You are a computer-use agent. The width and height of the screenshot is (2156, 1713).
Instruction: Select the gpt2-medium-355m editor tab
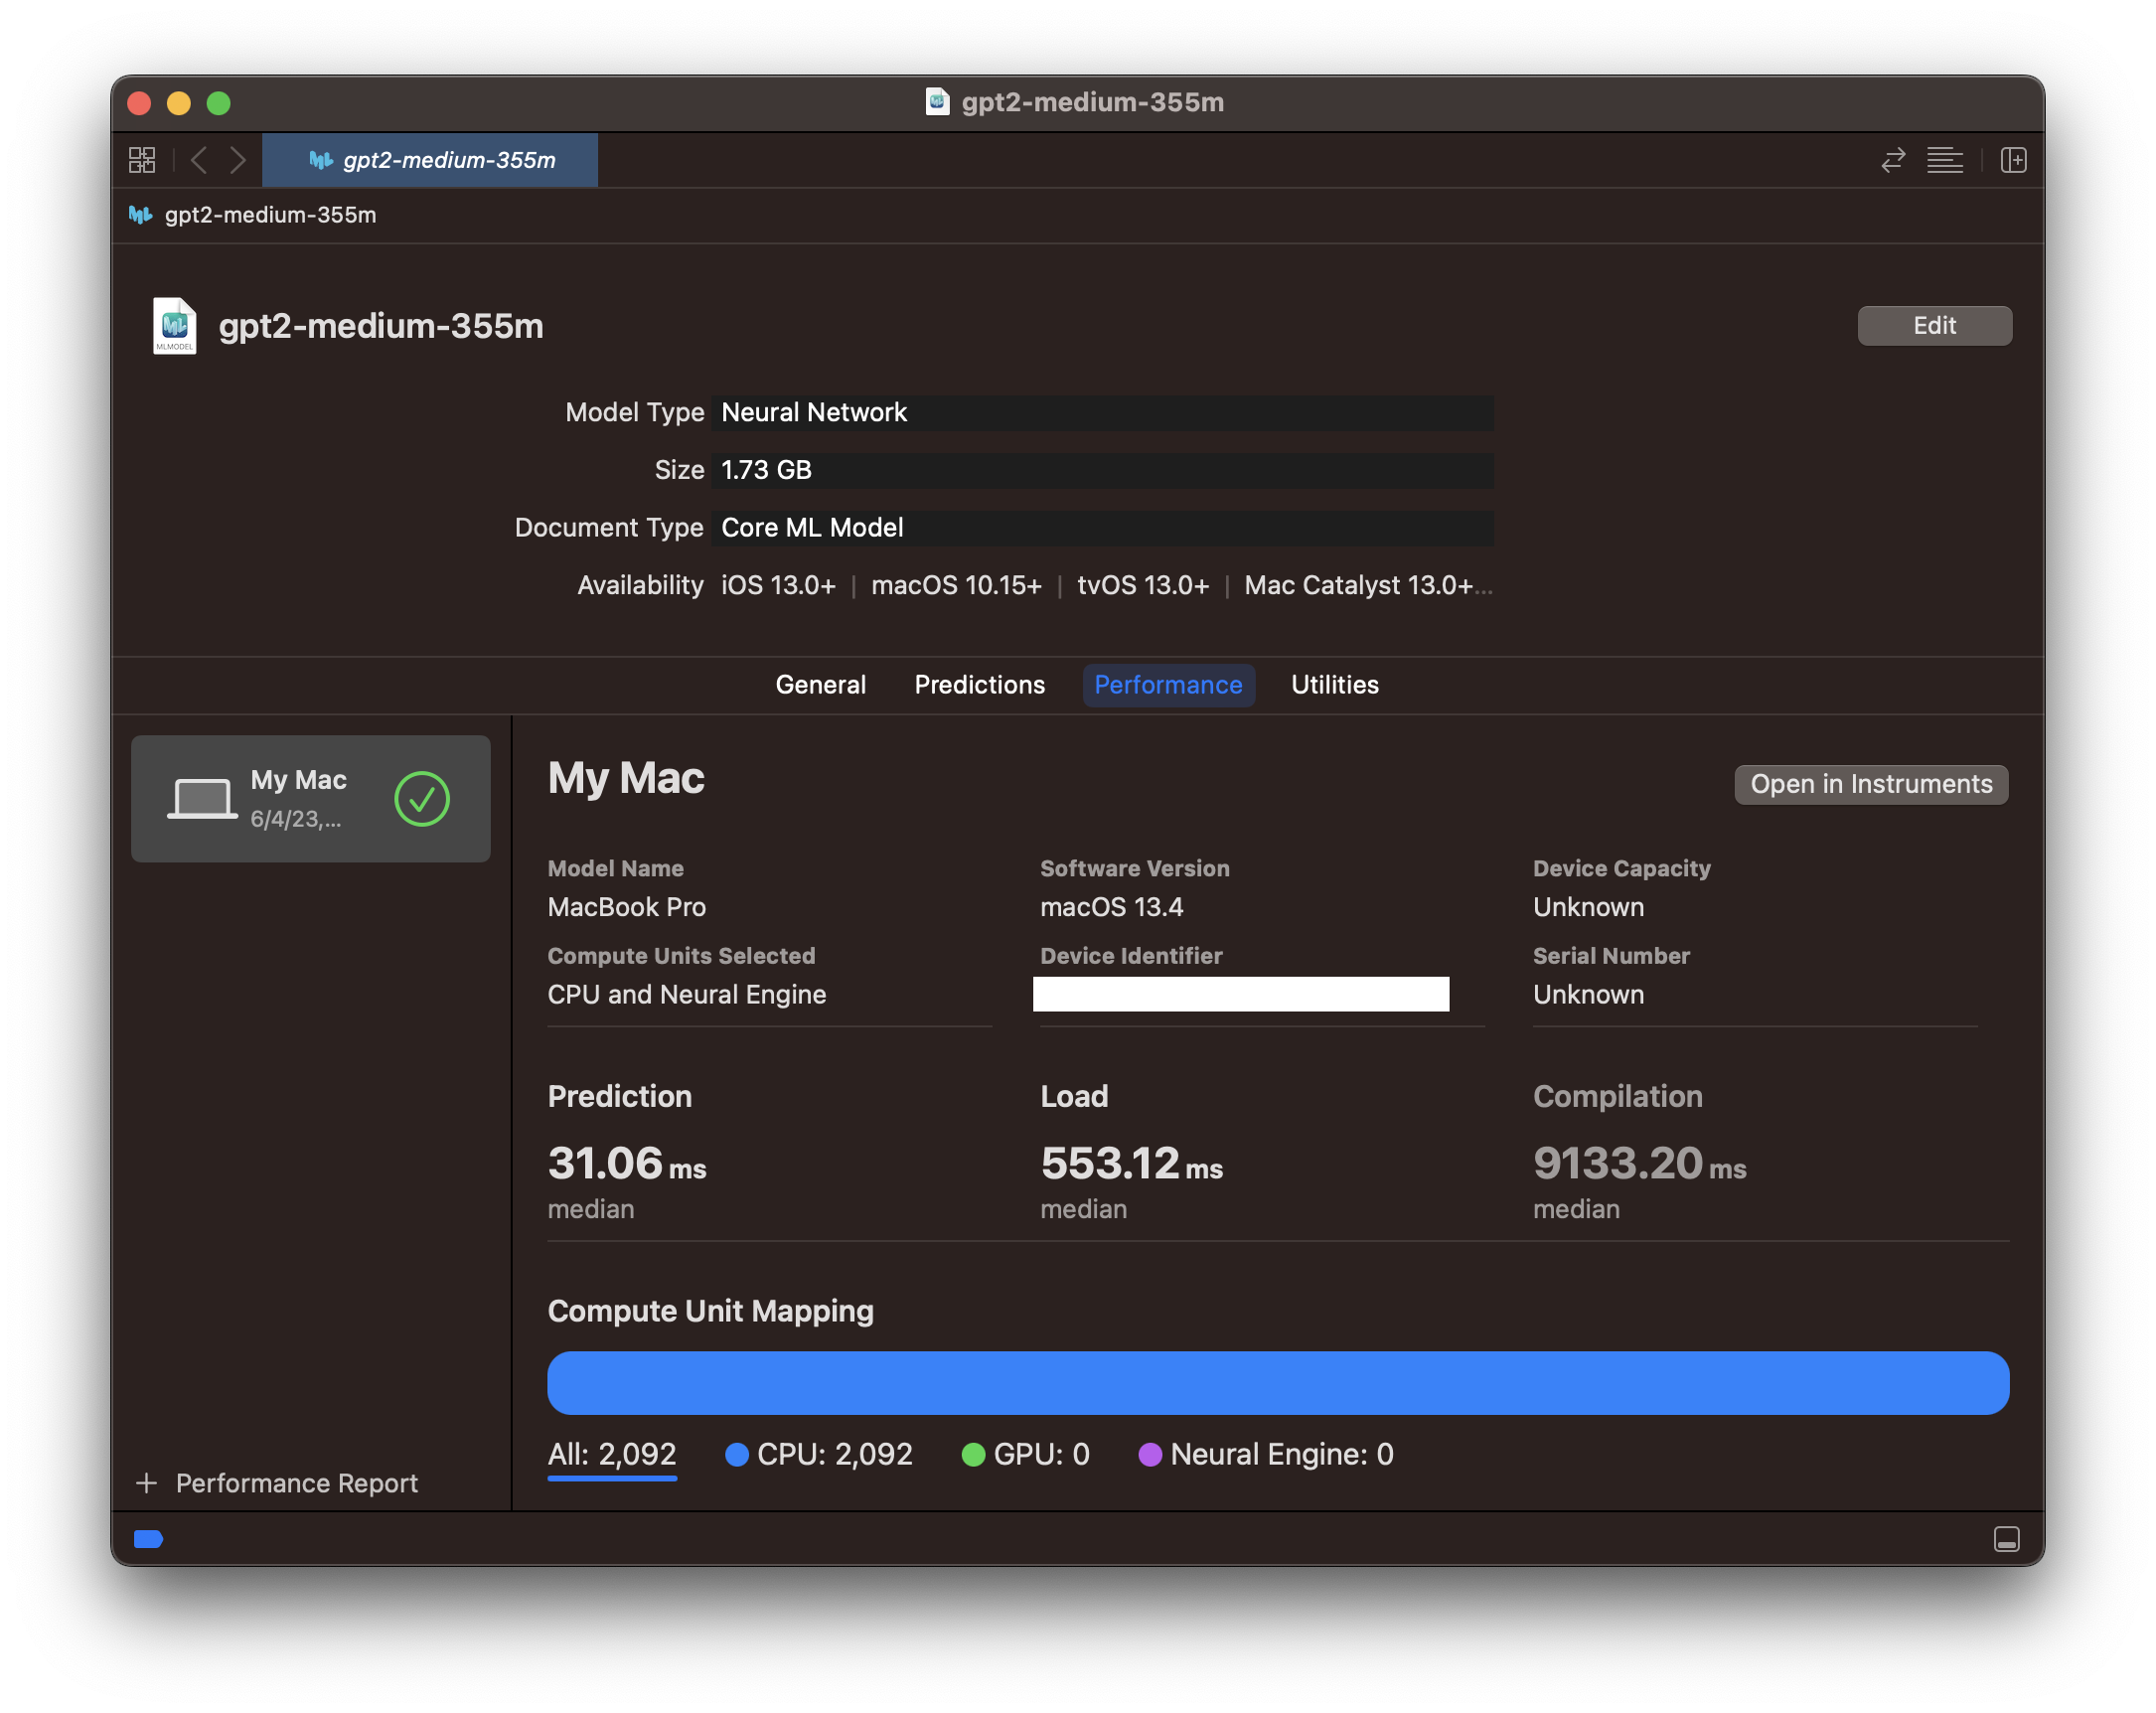(430, 160)
